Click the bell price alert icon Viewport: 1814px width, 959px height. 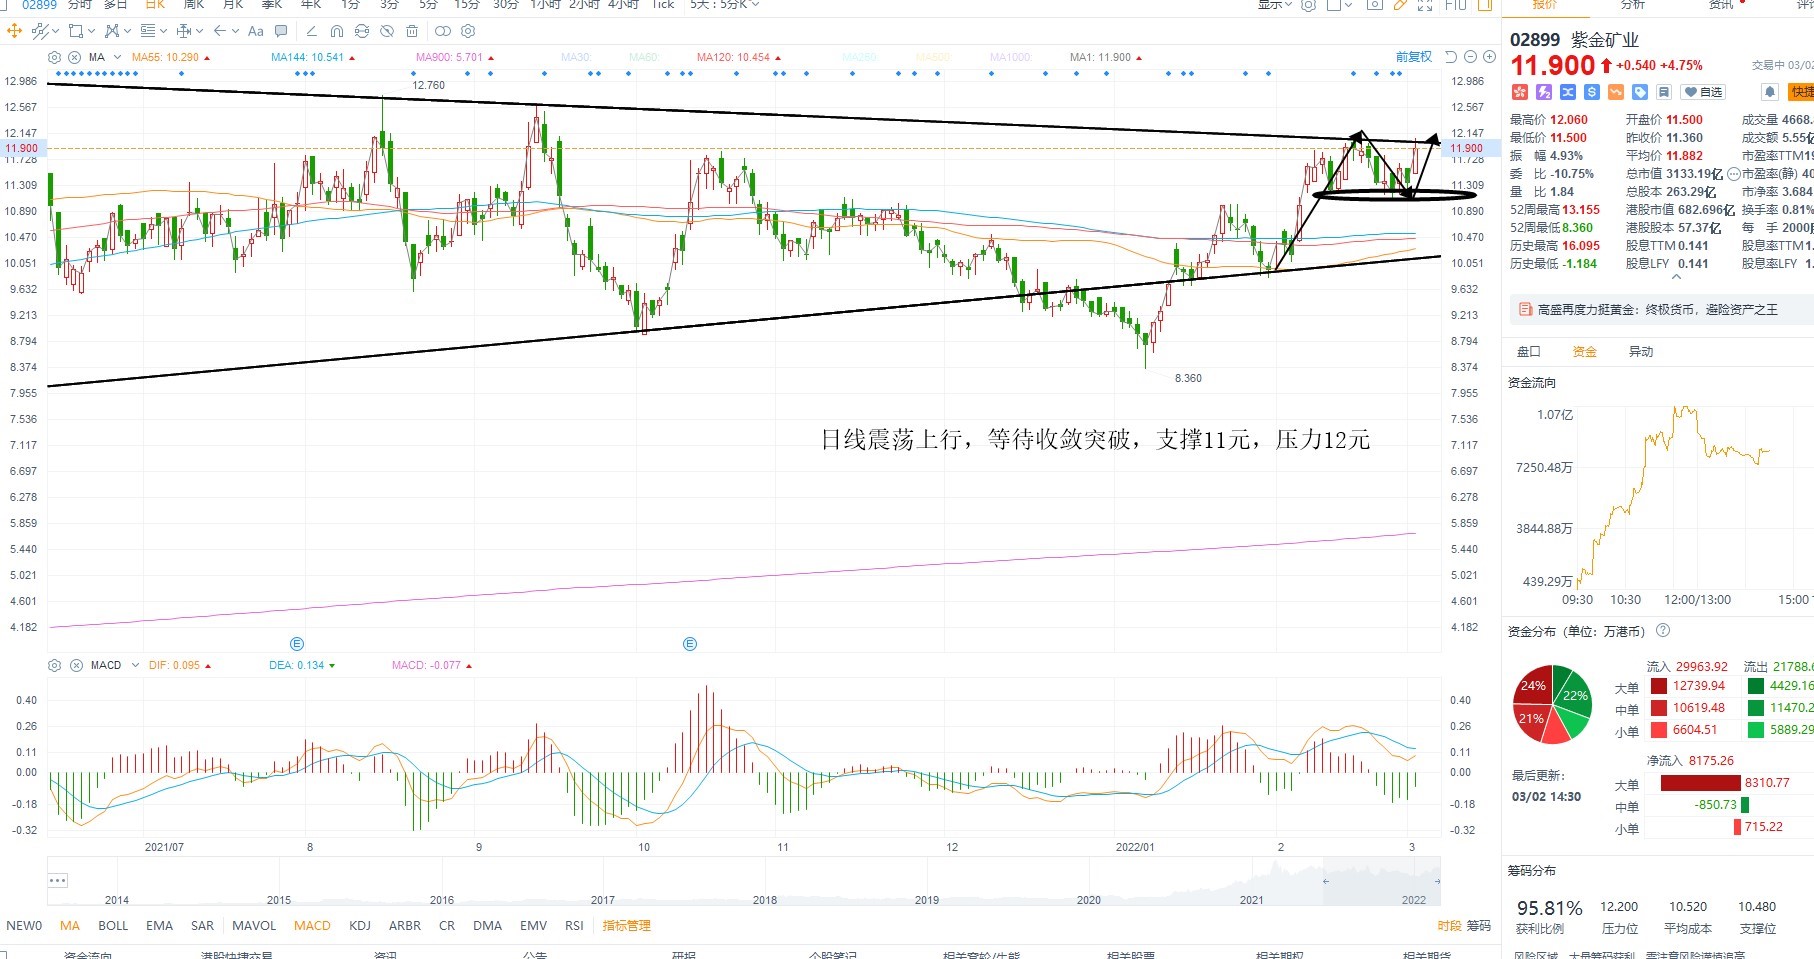(1770, 92)
